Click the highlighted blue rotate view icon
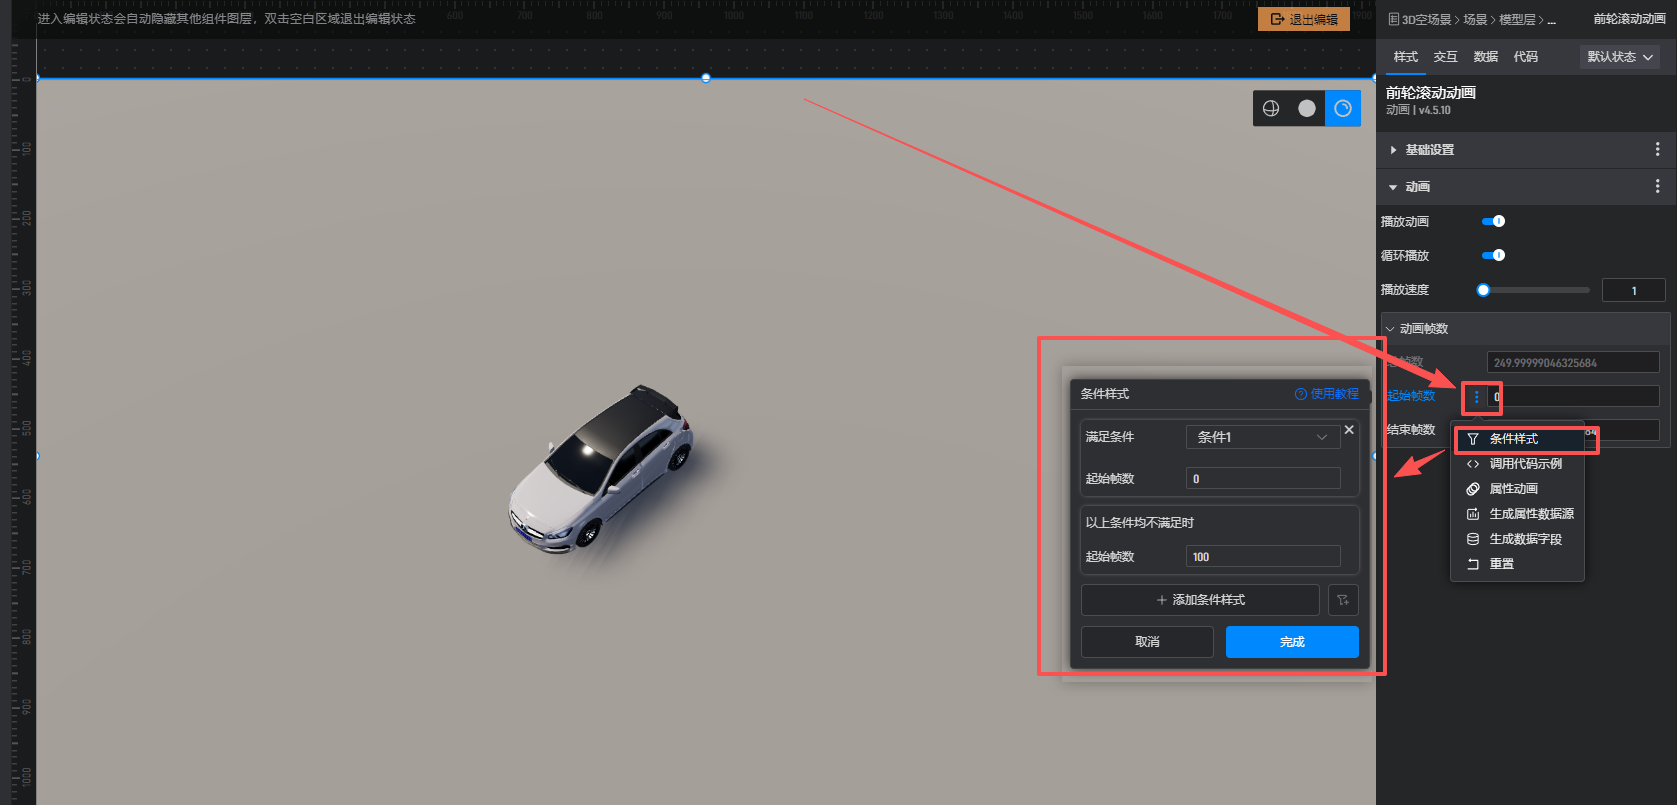This screenshot has height=805, width=1677. (1343, 108)
